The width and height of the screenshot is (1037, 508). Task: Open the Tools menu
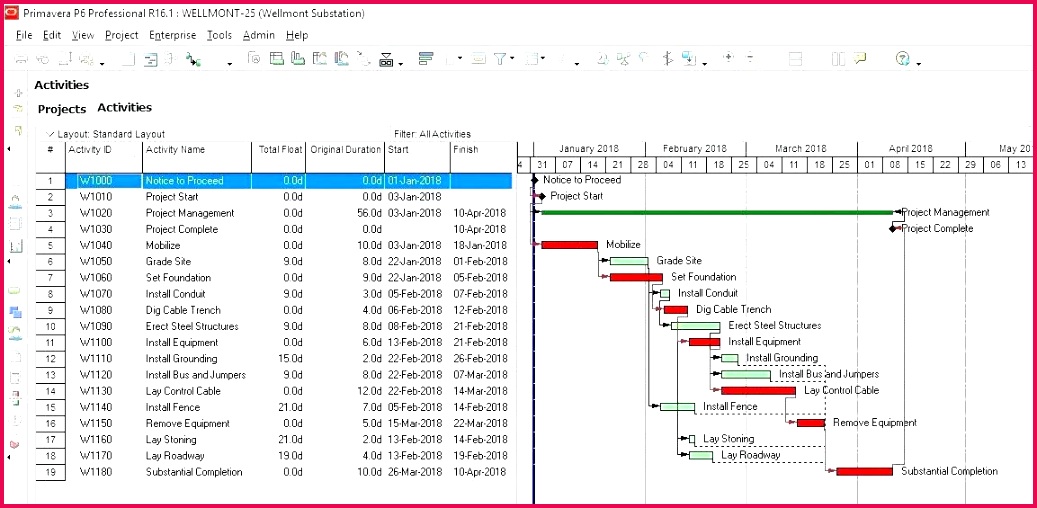[219, 35]
